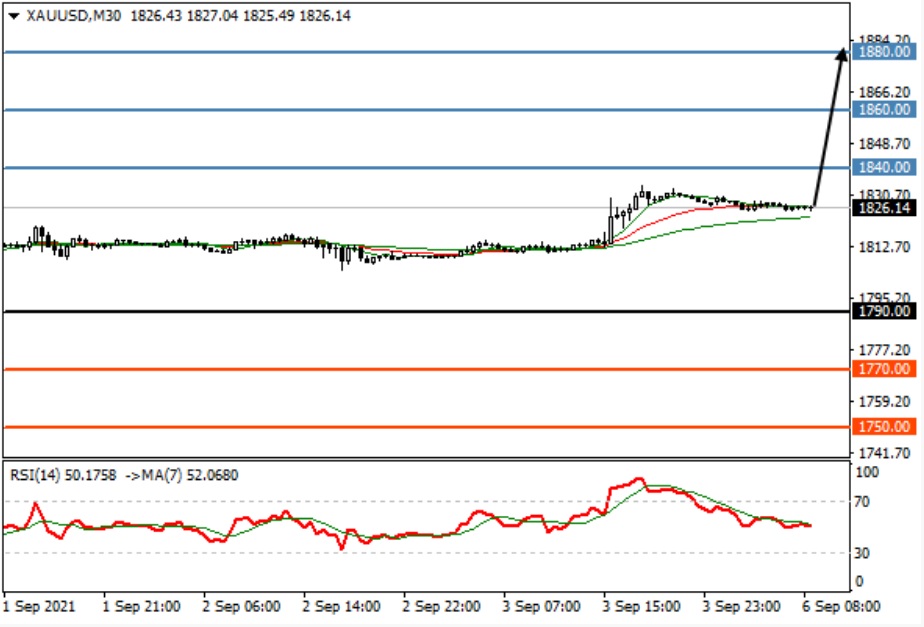The width and height of the screenshot is (924, 627).
Task: Click the 6 Sep 08:00 time label
Action: coord(841,606)
